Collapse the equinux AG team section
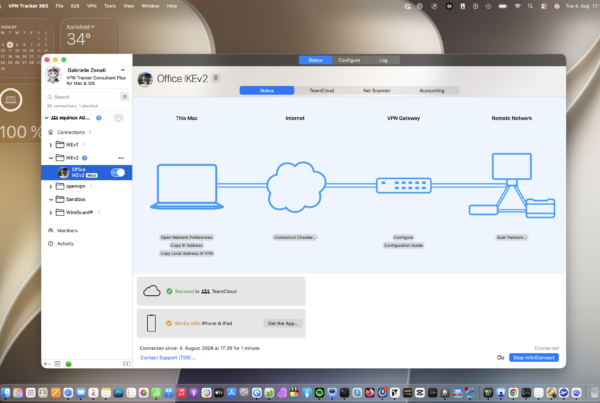 pos(46,118)
